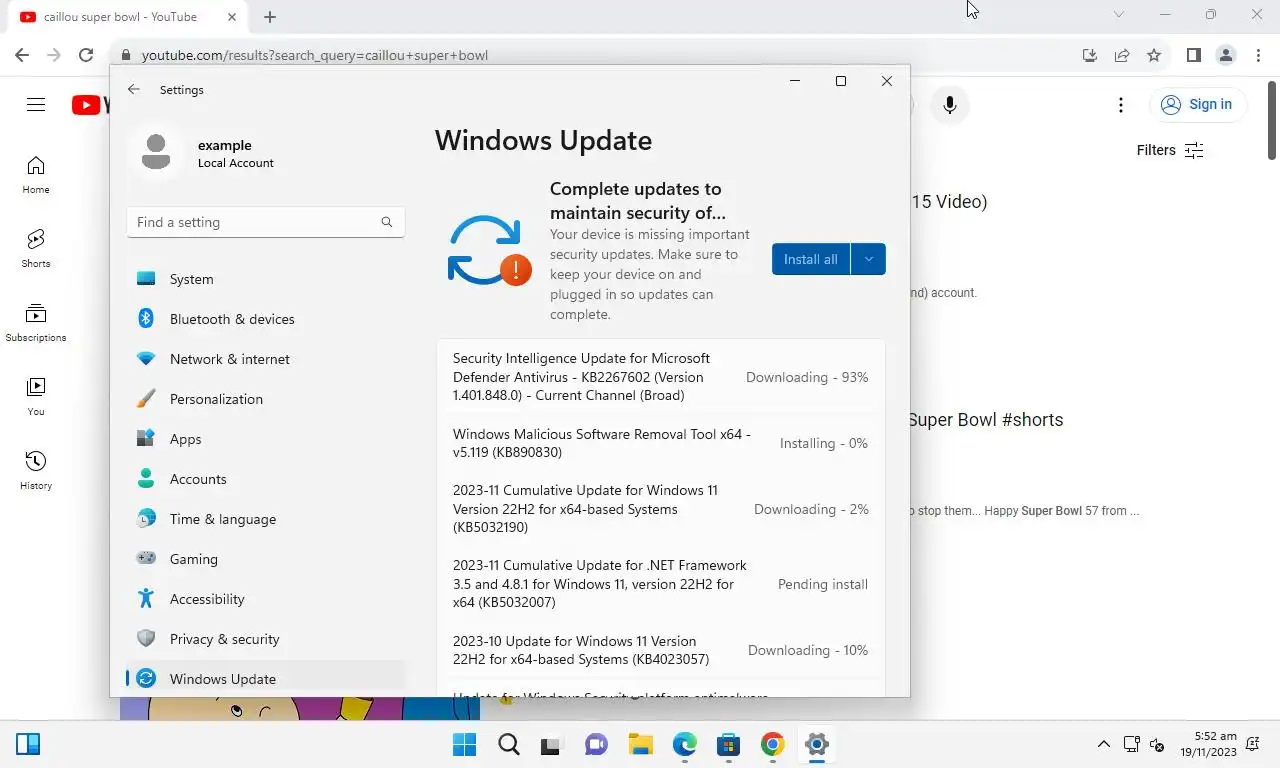Click the Find a setting search box
The width and height of the screenshot is (1280, 768).
pyautogui.click(x=265, y=222)
